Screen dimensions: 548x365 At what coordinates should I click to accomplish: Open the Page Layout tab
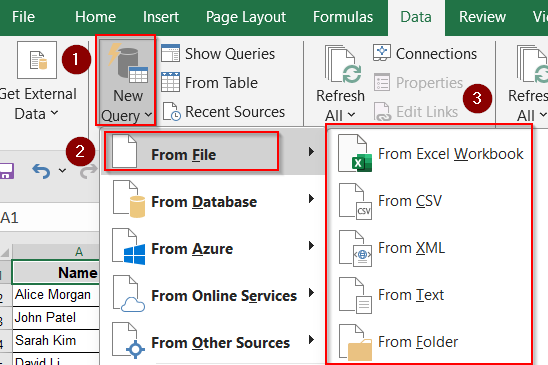[x=246, y=17]
